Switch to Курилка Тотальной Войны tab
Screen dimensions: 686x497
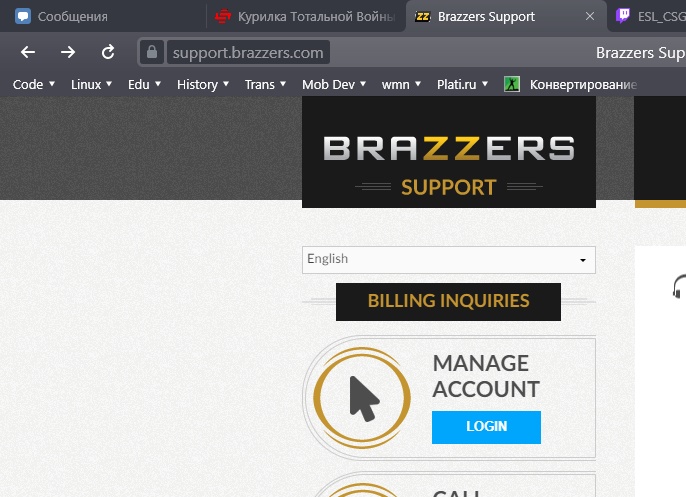(305, 17)
